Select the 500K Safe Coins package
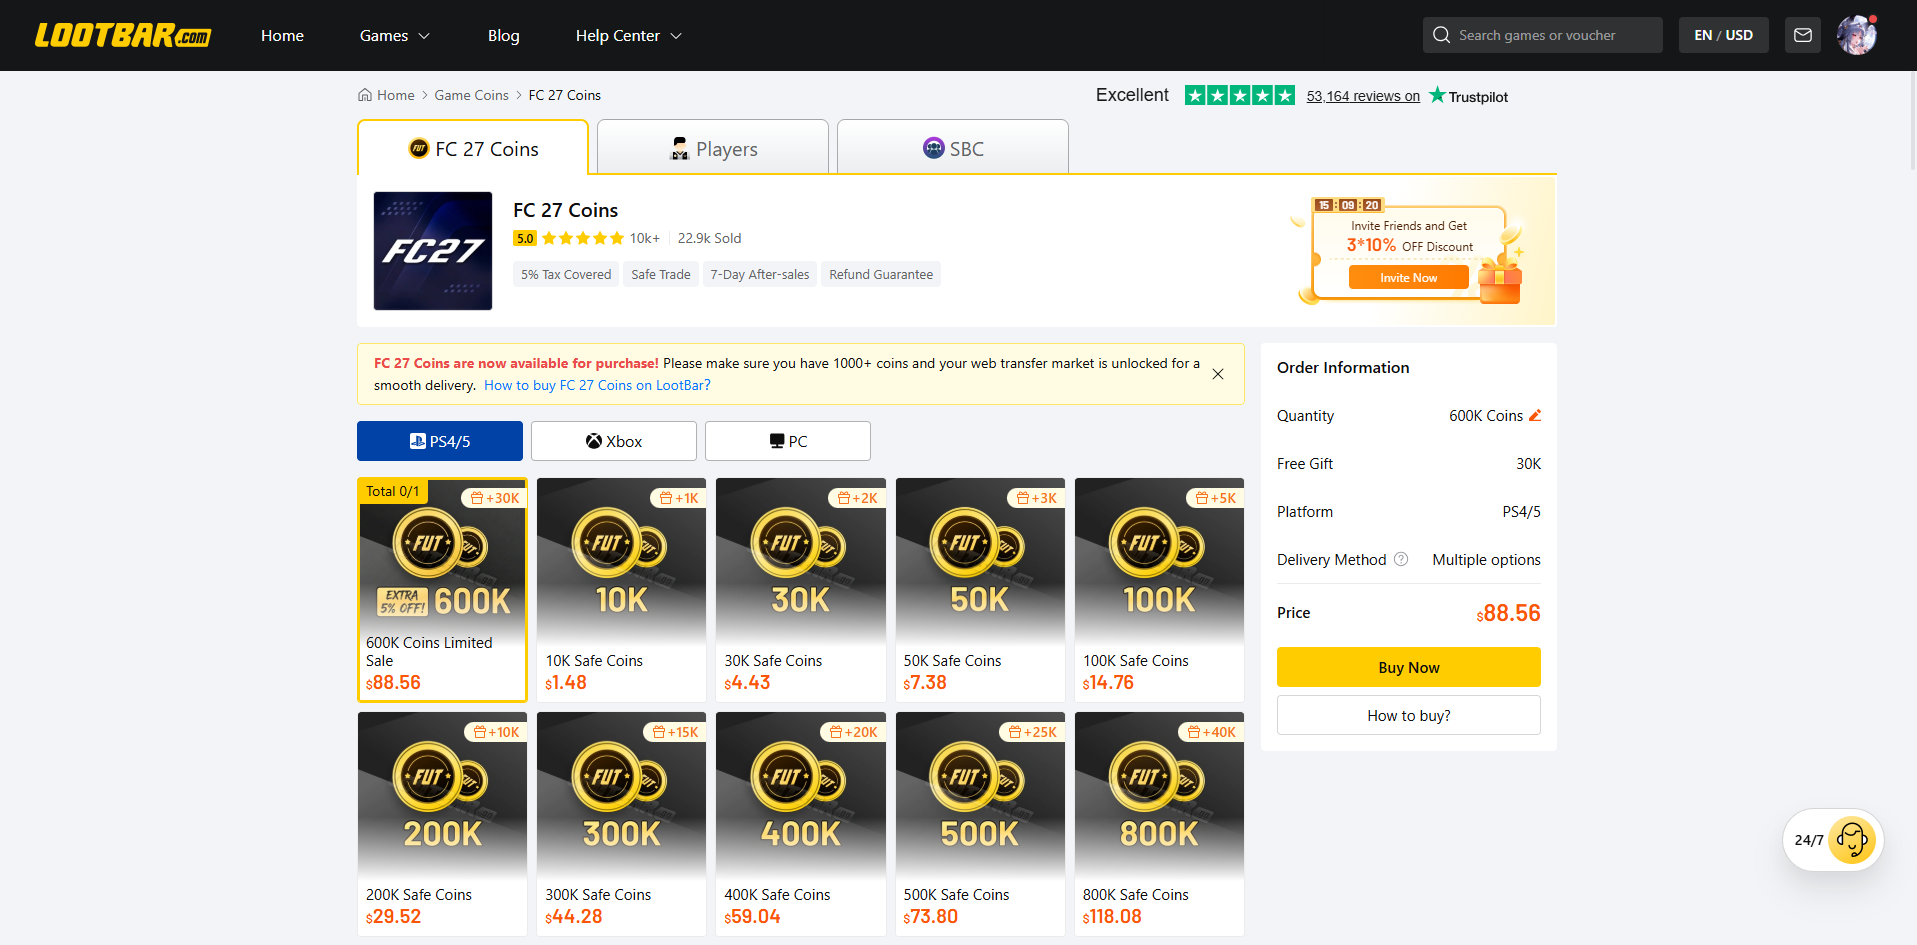The width and height of the screenshot is (1917, 945). point(980,824)
